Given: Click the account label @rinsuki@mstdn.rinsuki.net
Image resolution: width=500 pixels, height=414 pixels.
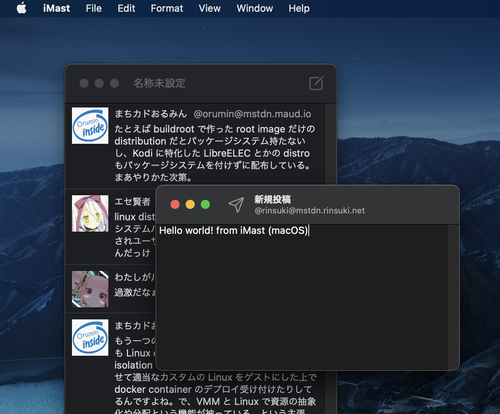Looking at the screenshot, I should click(x=310, y=211).
